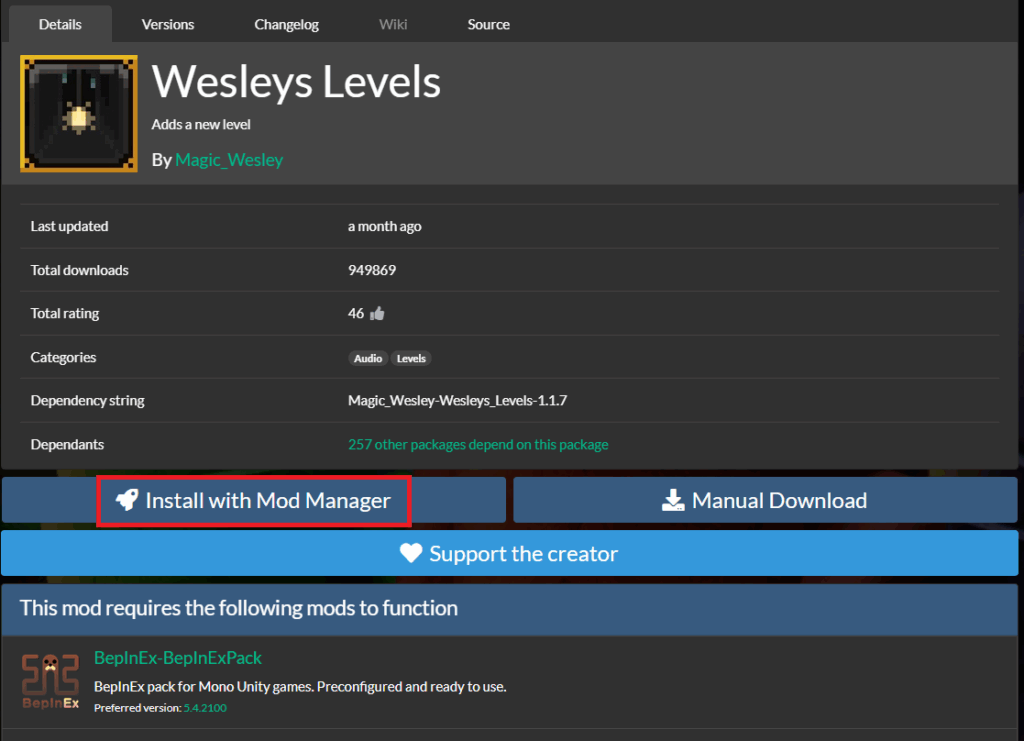Click the total downloads value 949869
The width and height of the screenshot is (1024, 741).
coord(372,270)
